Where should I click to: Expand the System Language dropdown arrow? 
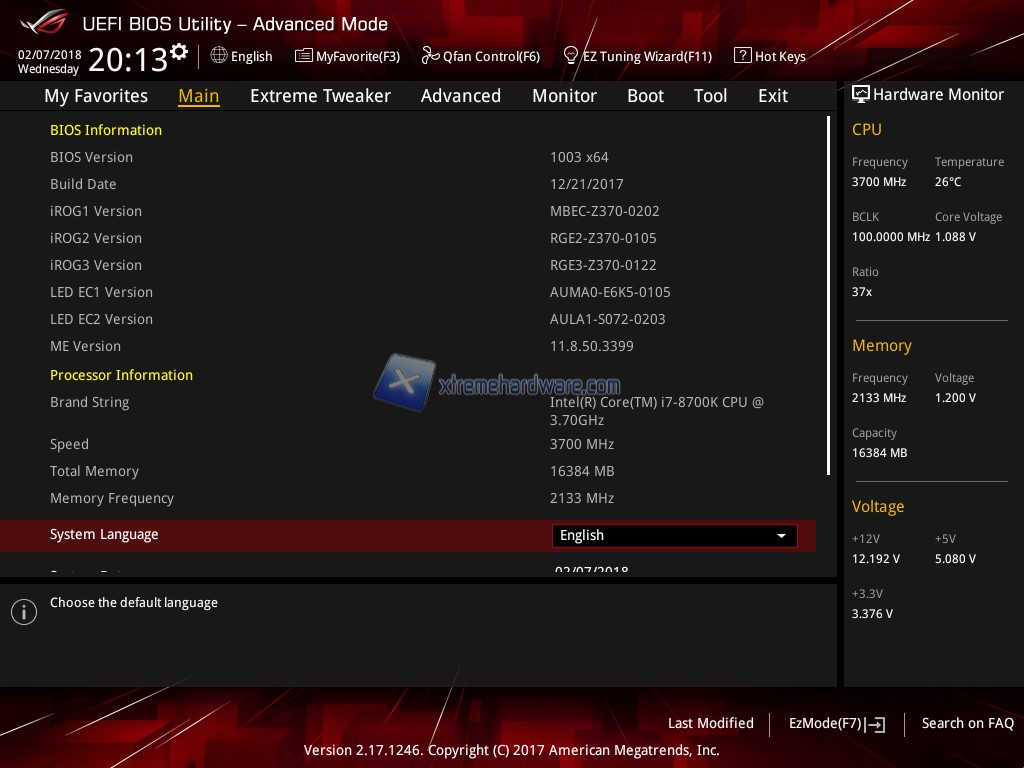click(x=781, y=536)
